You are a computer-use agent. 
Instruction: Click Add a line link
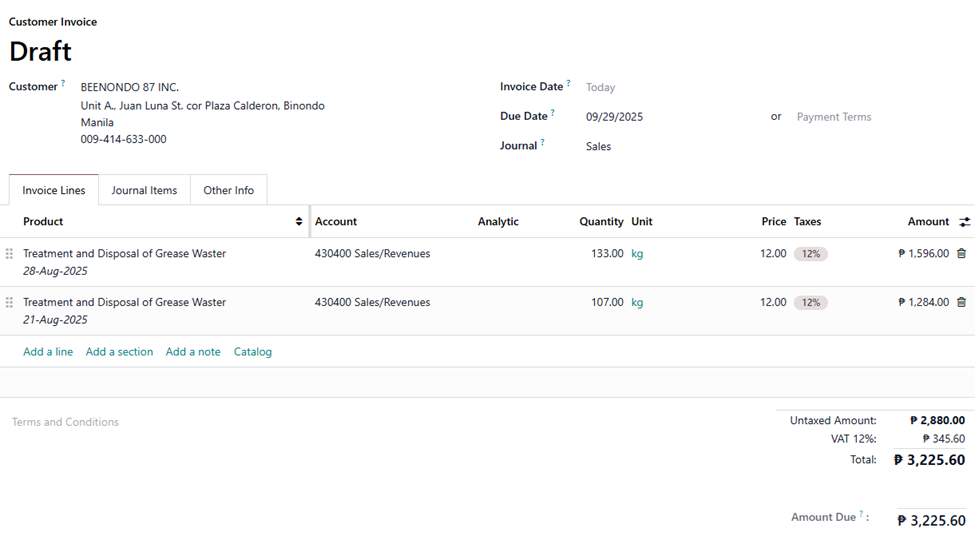[x=48, y=352]
